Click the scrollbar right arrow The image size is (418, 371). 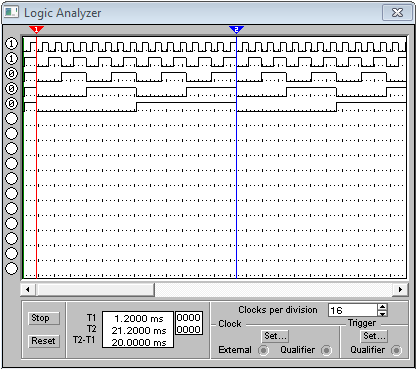(x=400, y=289)
